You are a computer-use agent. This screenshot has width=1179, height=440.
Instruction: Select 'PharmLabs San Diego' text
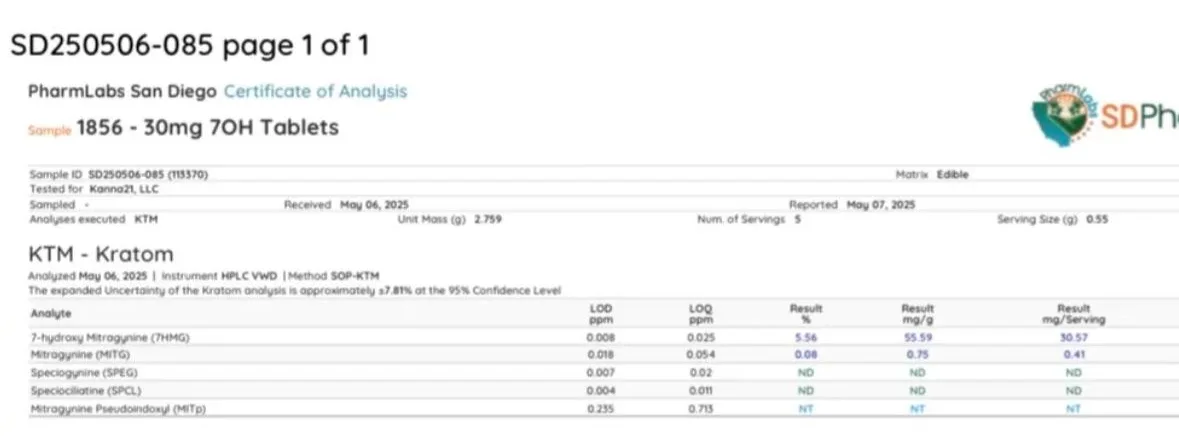(123, 92)
